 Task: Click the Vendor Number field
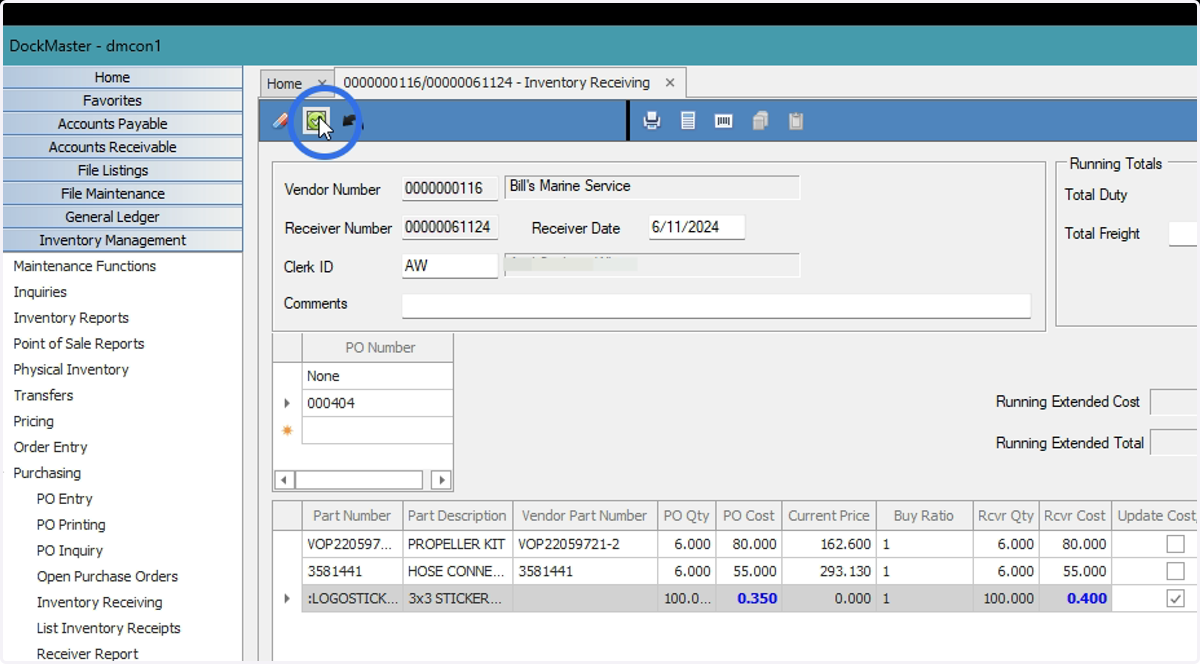pos(450,188)
